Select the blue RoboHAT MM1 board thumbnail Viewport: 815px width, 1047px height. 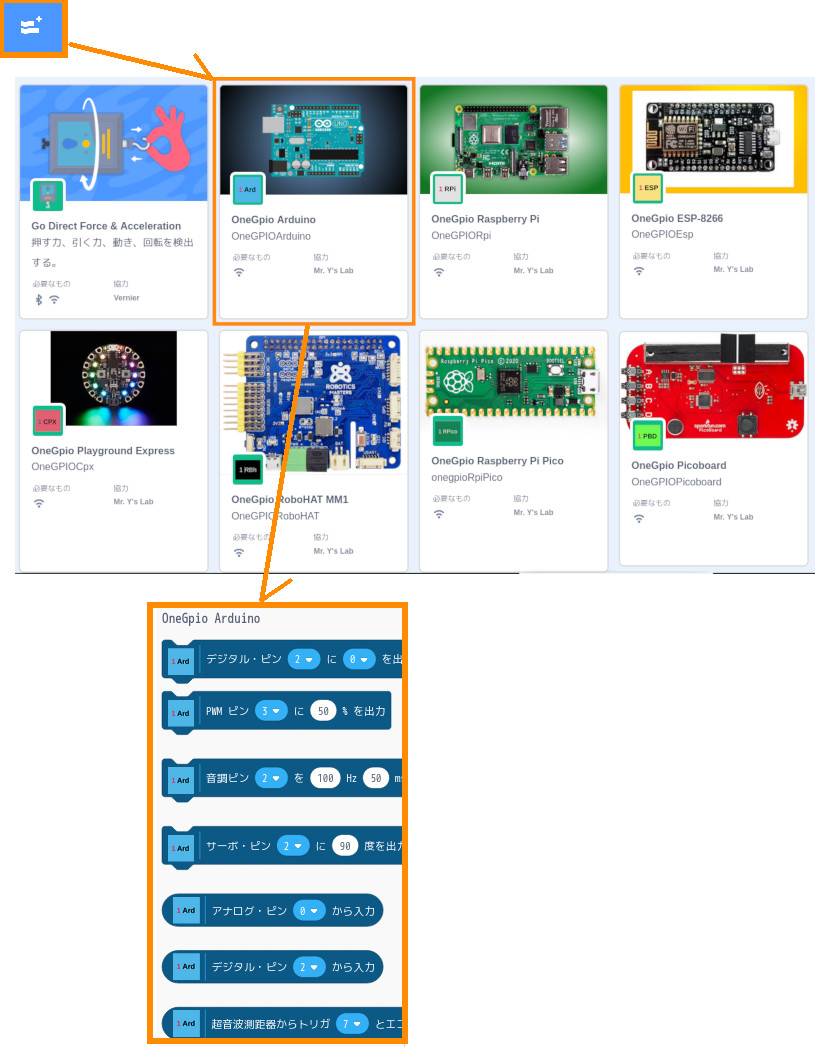[314, 403]
